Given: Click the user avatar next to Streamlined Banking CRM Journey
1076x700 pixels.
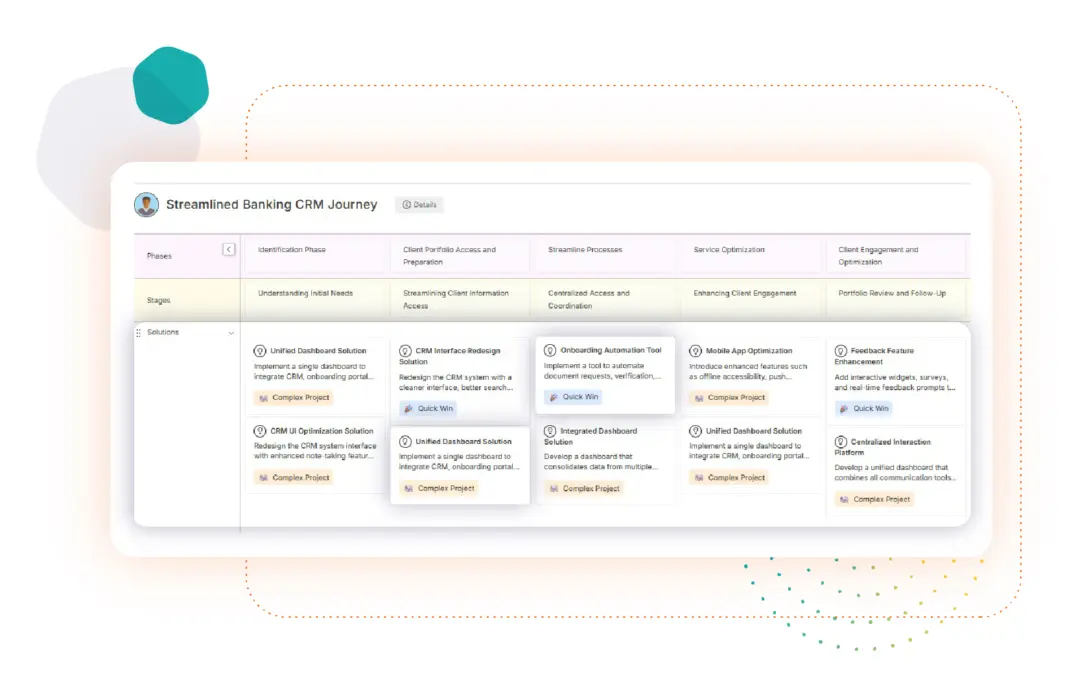Looking at the screenshot, I should (x=145, y=204).
